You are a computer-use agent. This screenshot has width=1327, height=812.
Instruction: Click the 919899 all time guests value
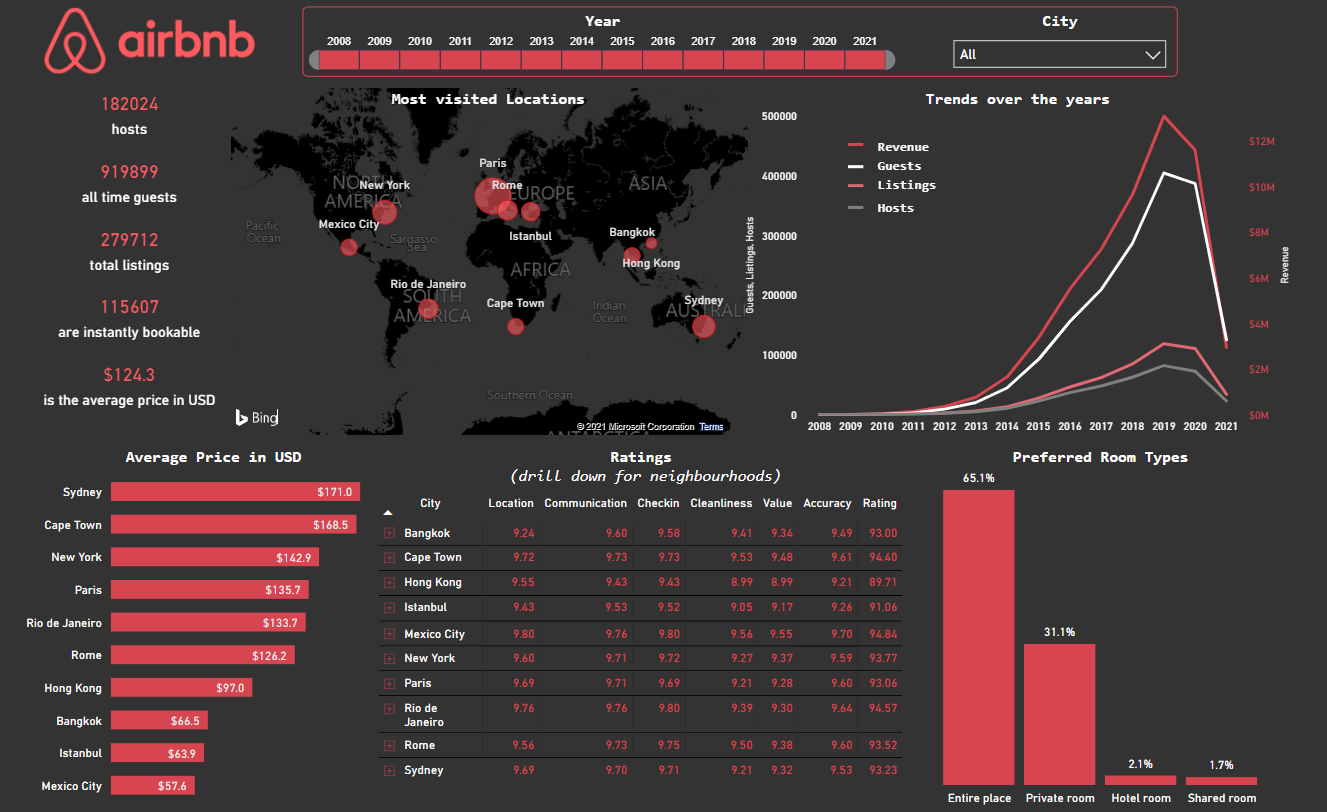coord(130,172)
